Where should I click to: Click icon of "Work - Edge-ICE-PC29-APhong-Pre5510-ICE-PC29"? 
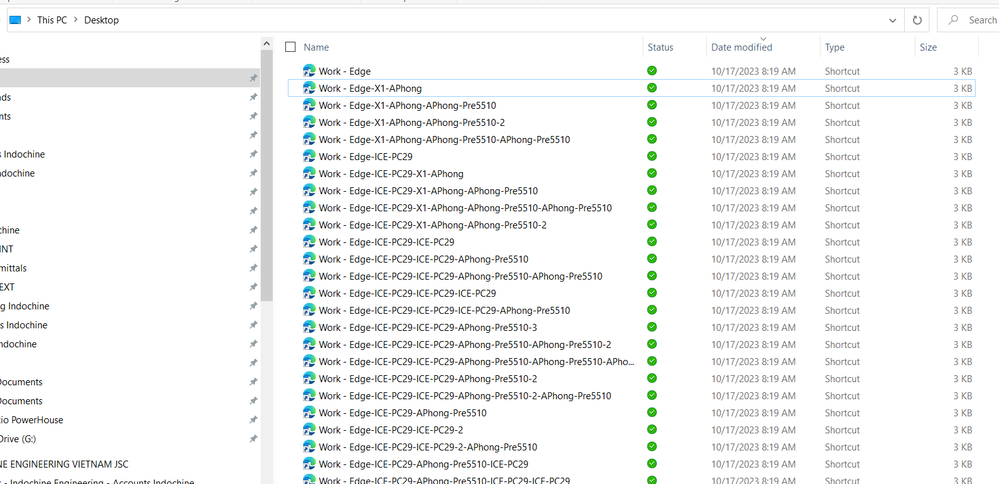[310, 464]
